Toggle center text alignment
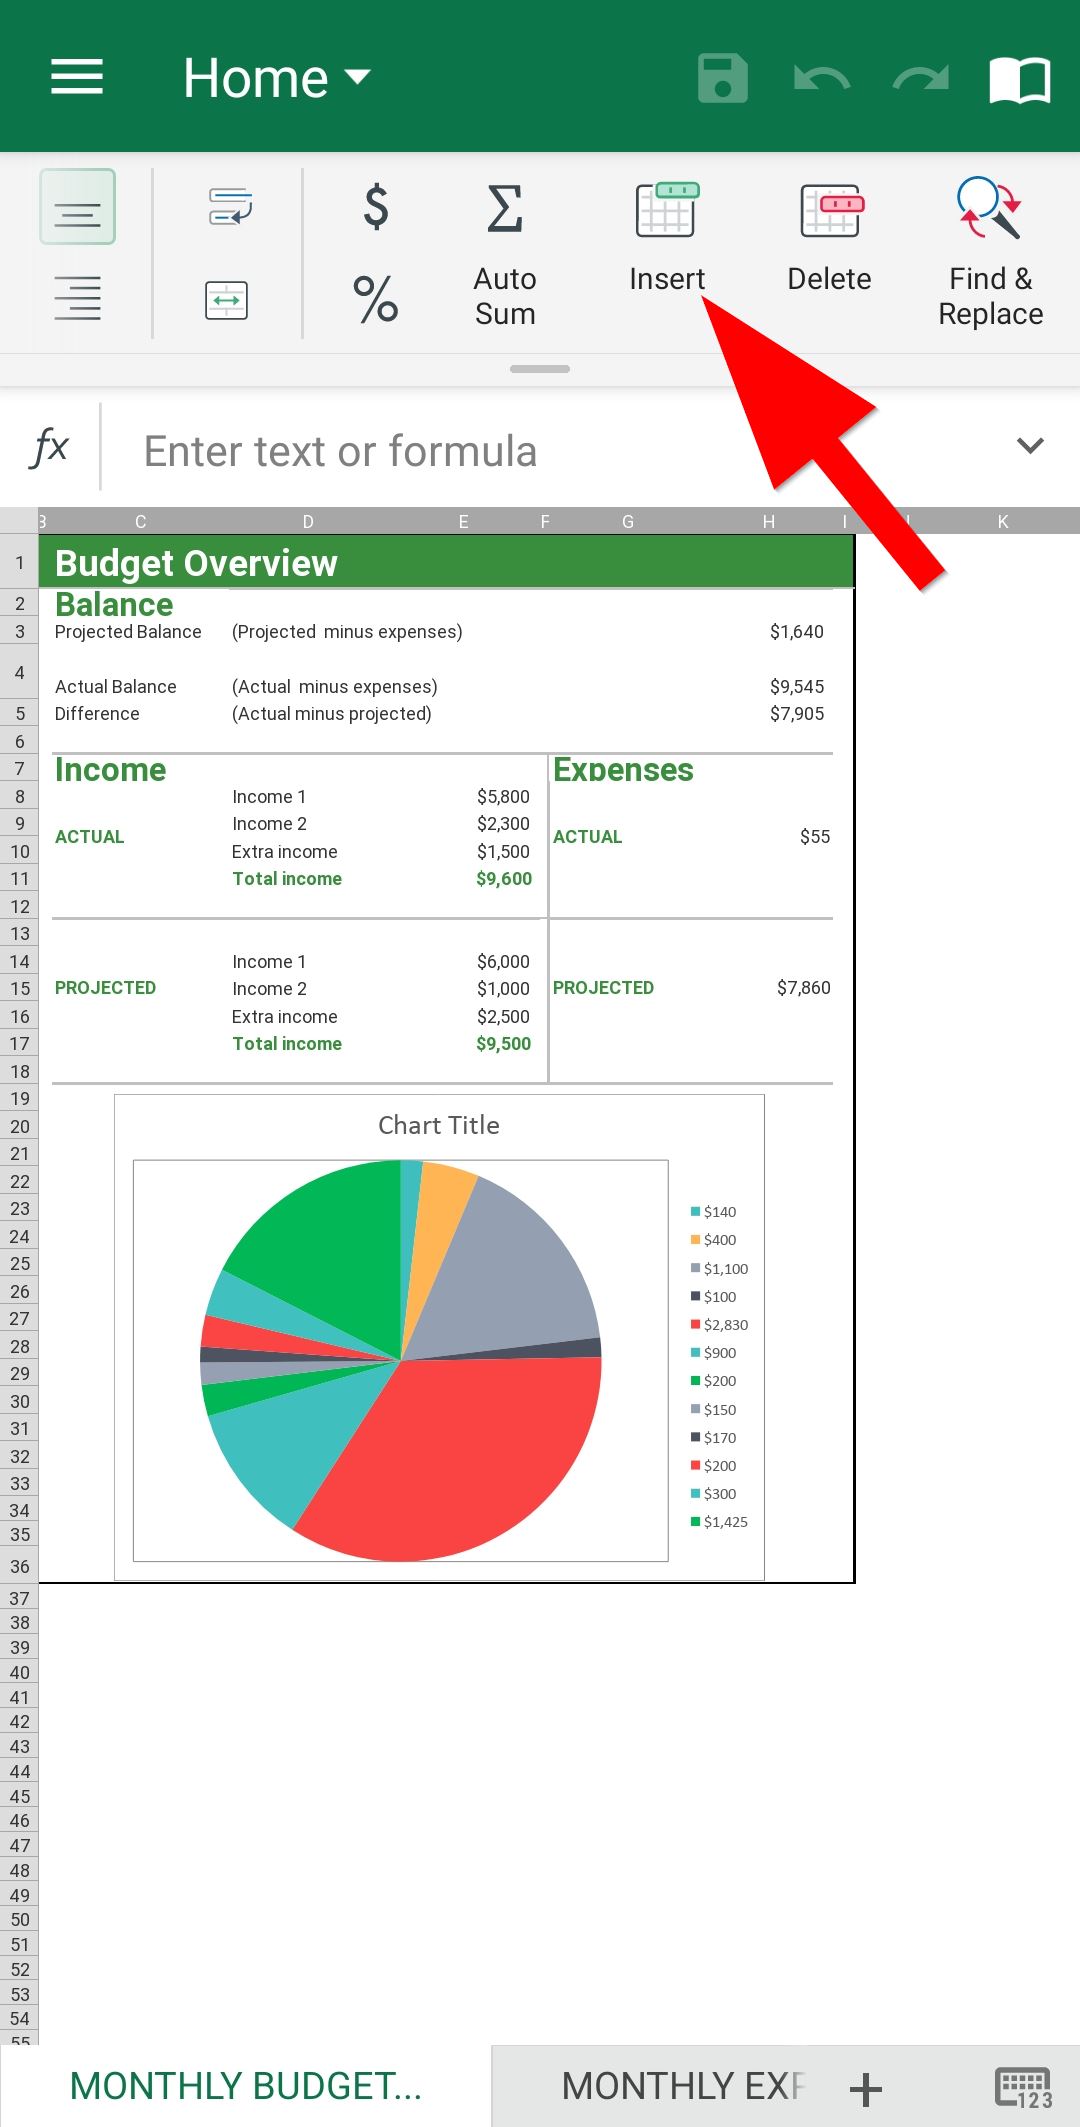 (x=77, y=207)
